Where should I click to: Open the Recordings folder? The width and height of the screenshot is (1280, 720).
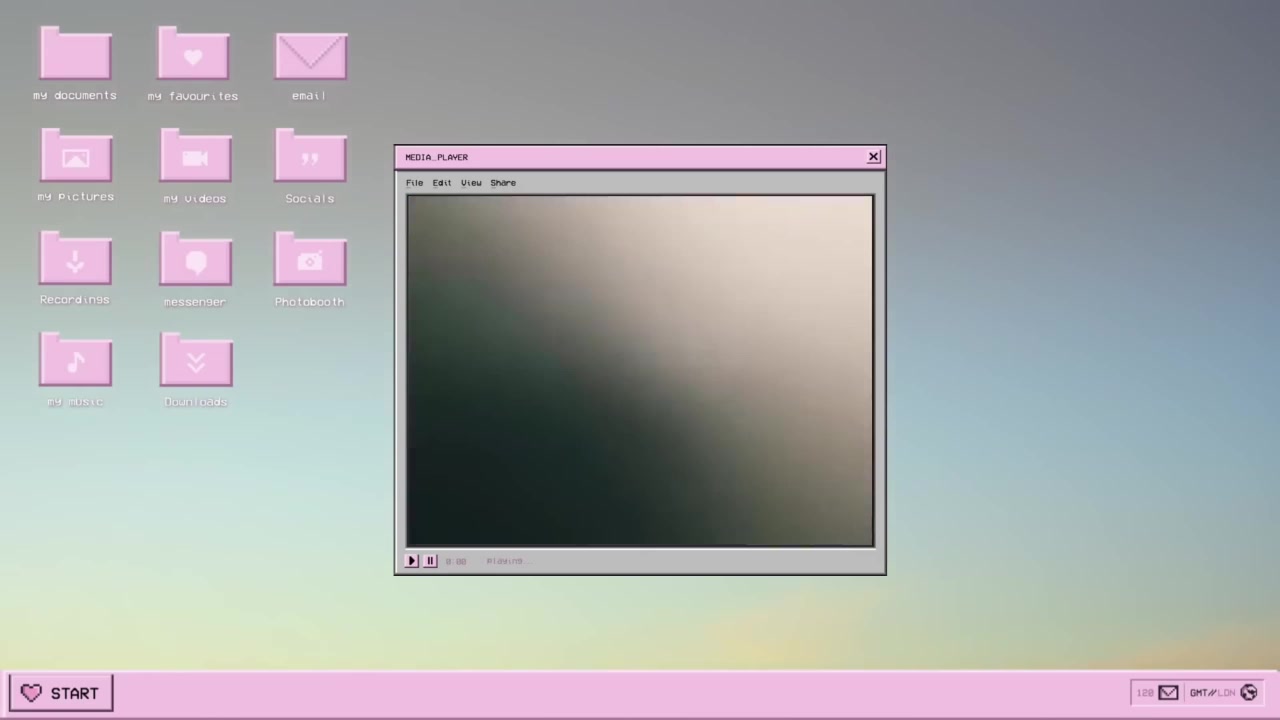[x=75, y=260]
